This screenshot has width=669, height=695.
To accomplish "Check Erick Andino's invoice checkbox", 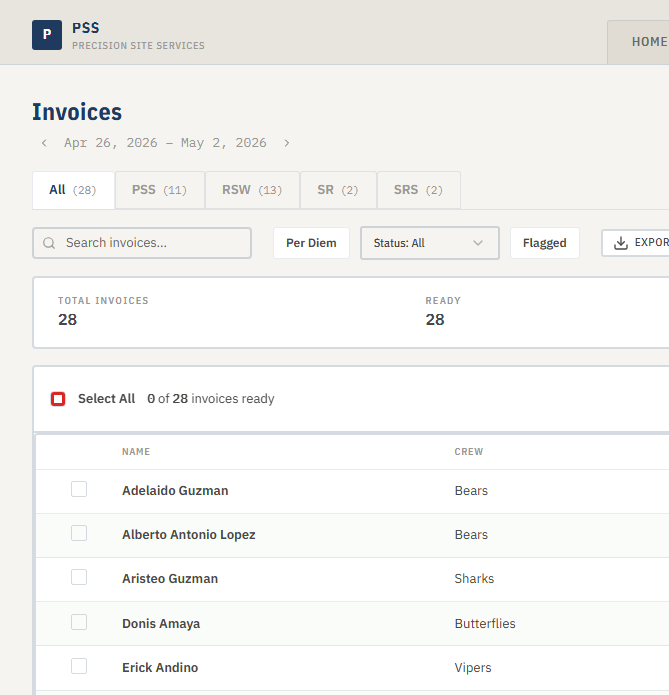I will click(79, 666).
